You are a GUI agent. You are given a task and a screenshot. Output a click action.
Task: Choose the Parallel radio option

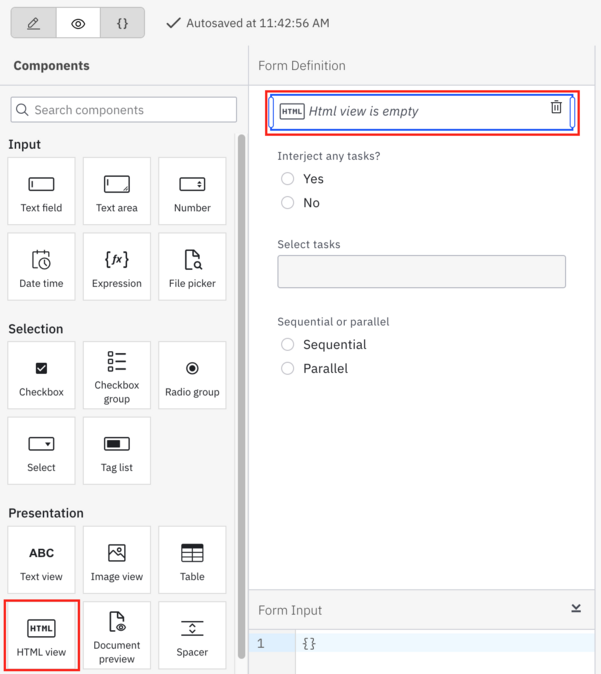[288, 368]
